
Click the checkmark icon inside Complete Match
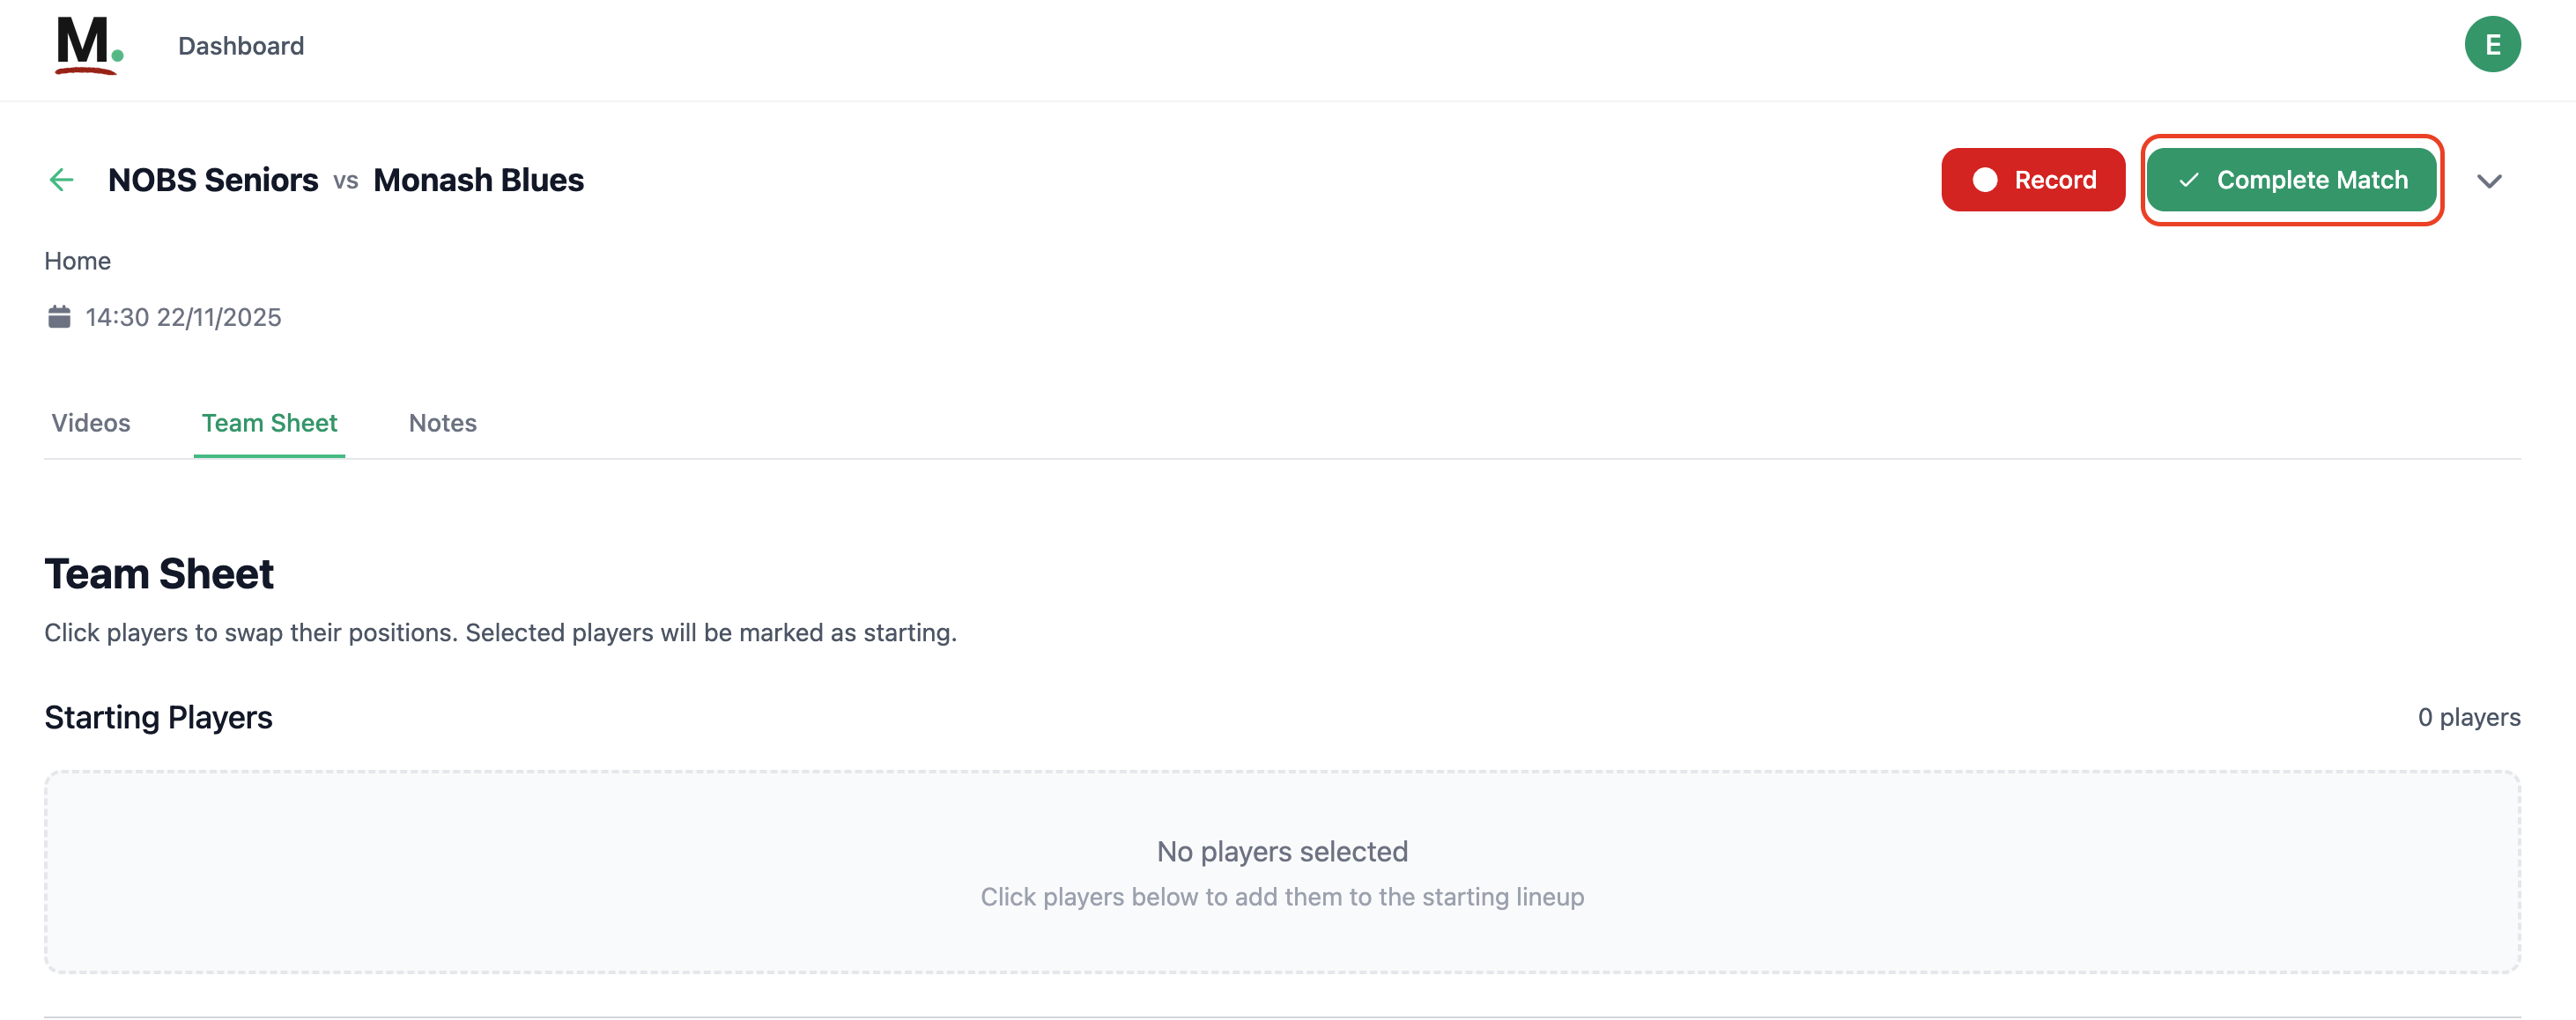pyautogui.click(x=2190, y=181)
